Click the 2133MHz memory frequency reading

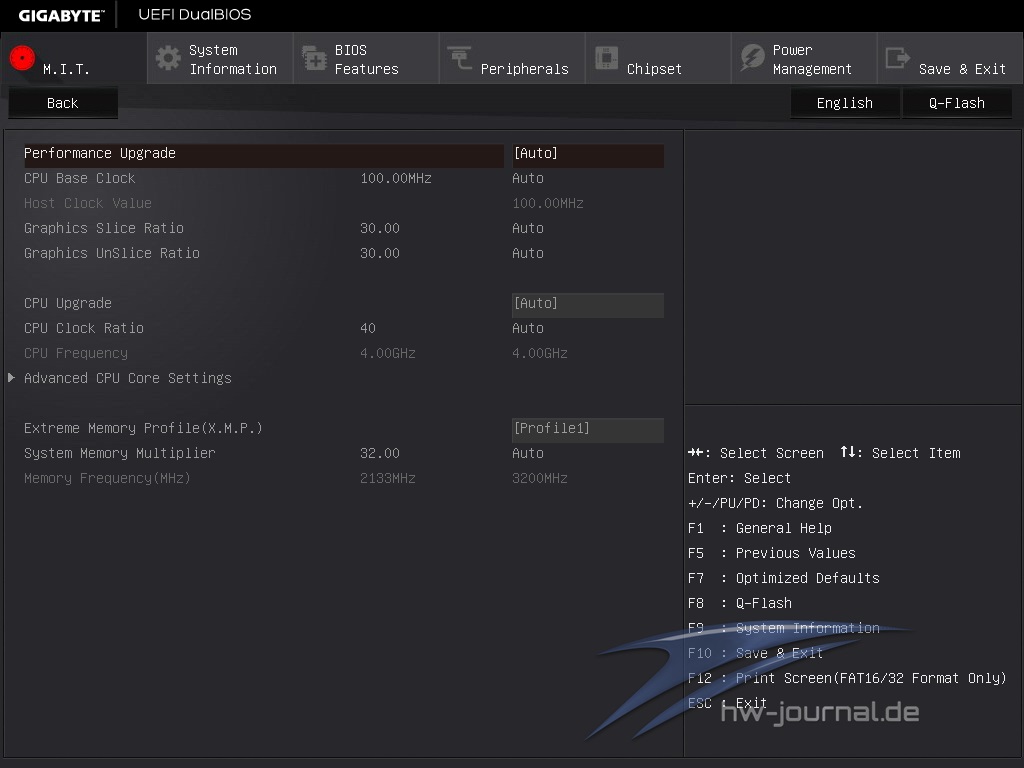tap(388, 478)
